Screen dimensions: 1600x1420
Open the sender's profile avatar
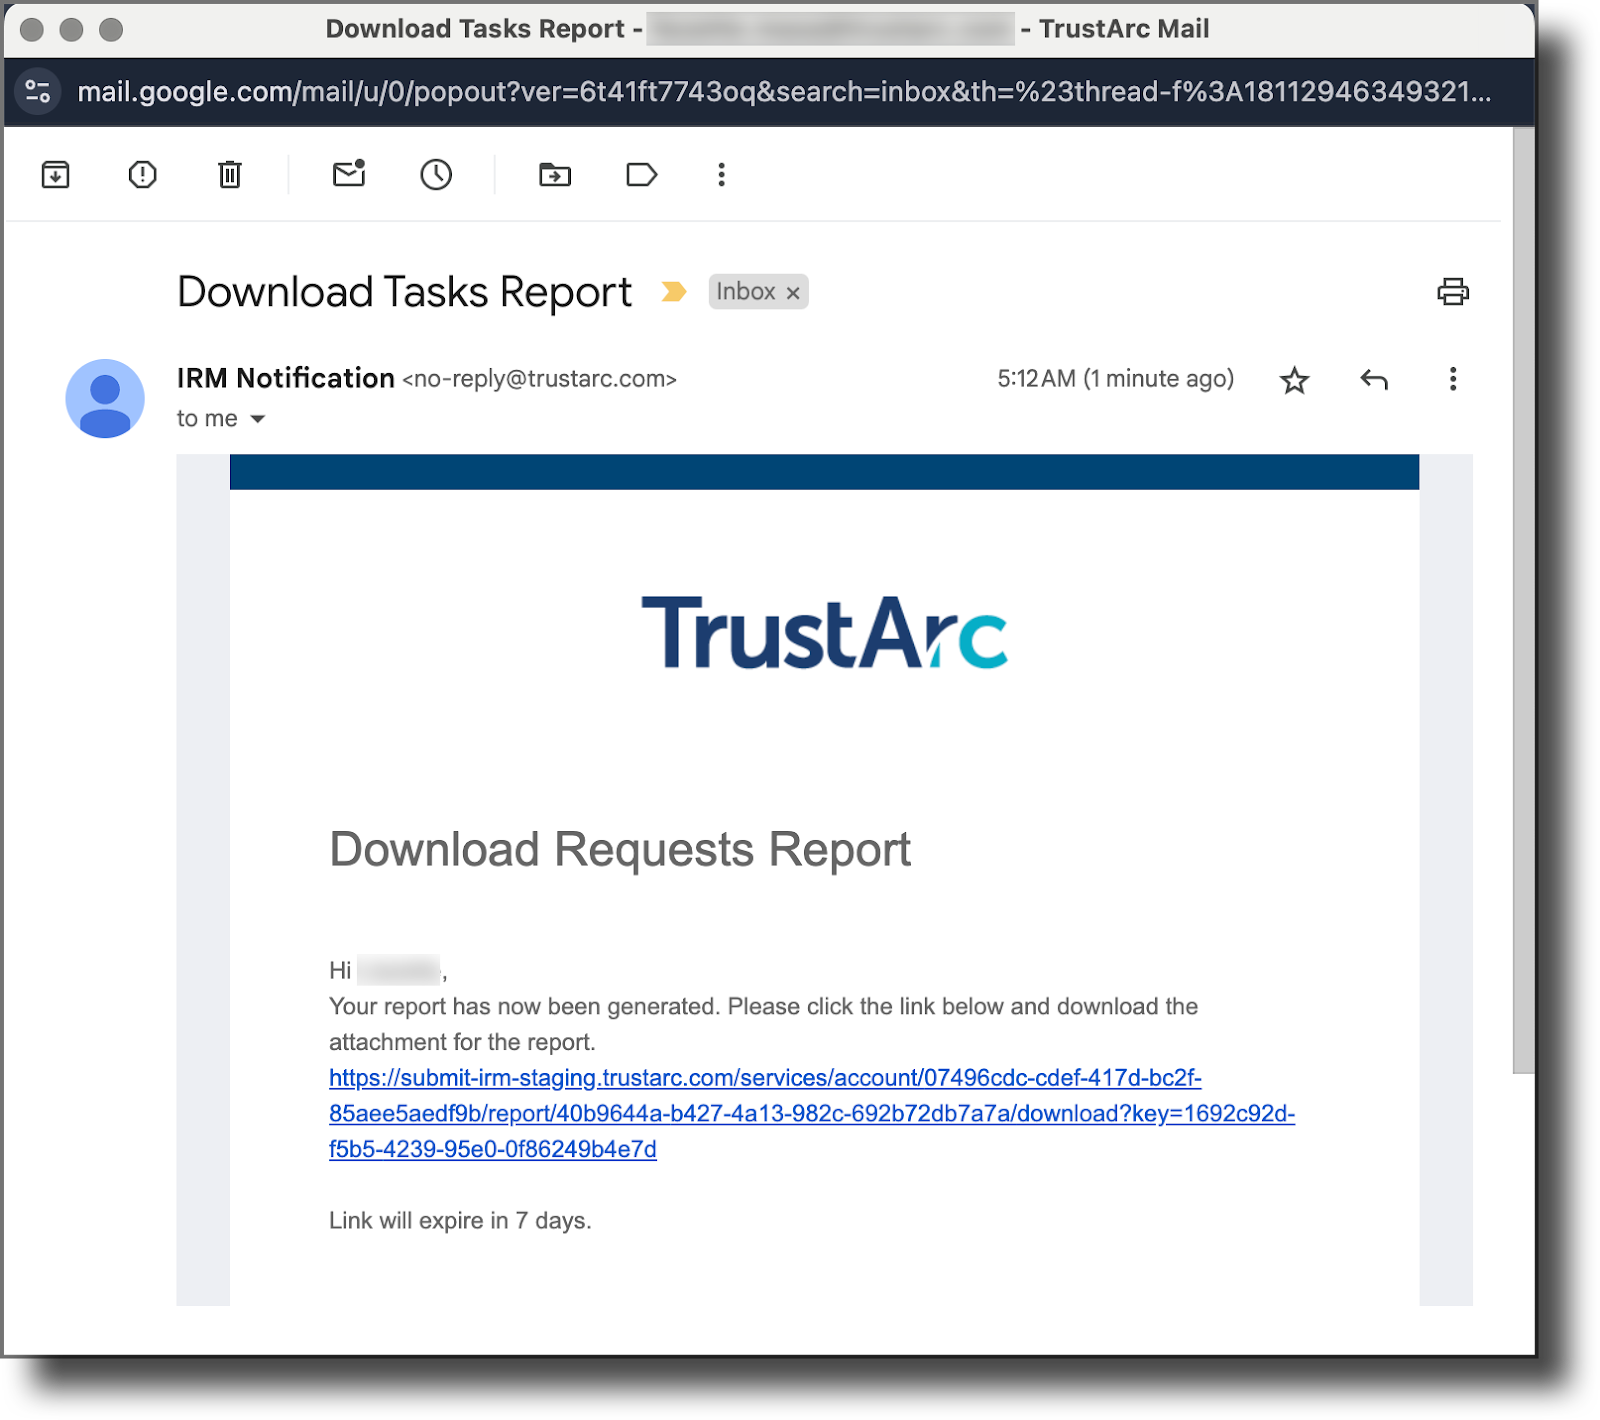104,397
